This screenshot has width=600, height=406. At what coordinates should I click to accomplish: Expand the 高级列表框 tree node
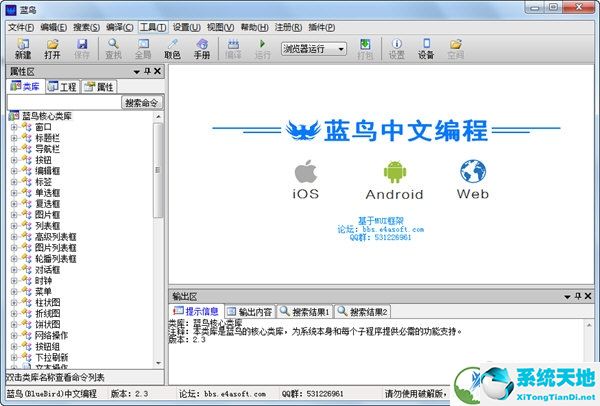14,236
